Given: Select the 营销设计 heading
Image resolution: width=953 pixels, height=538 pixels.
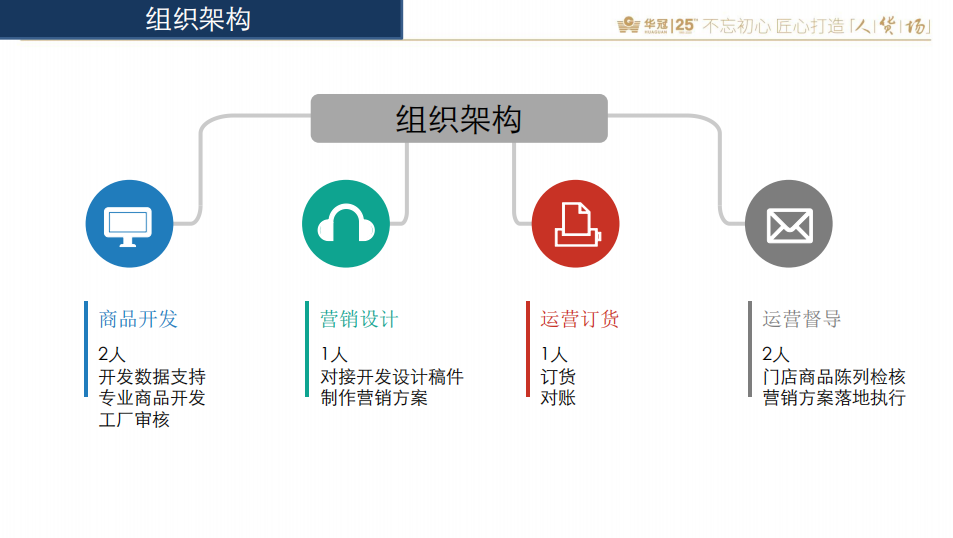Looking at the screenshot, I should click(x=359, y=319).
